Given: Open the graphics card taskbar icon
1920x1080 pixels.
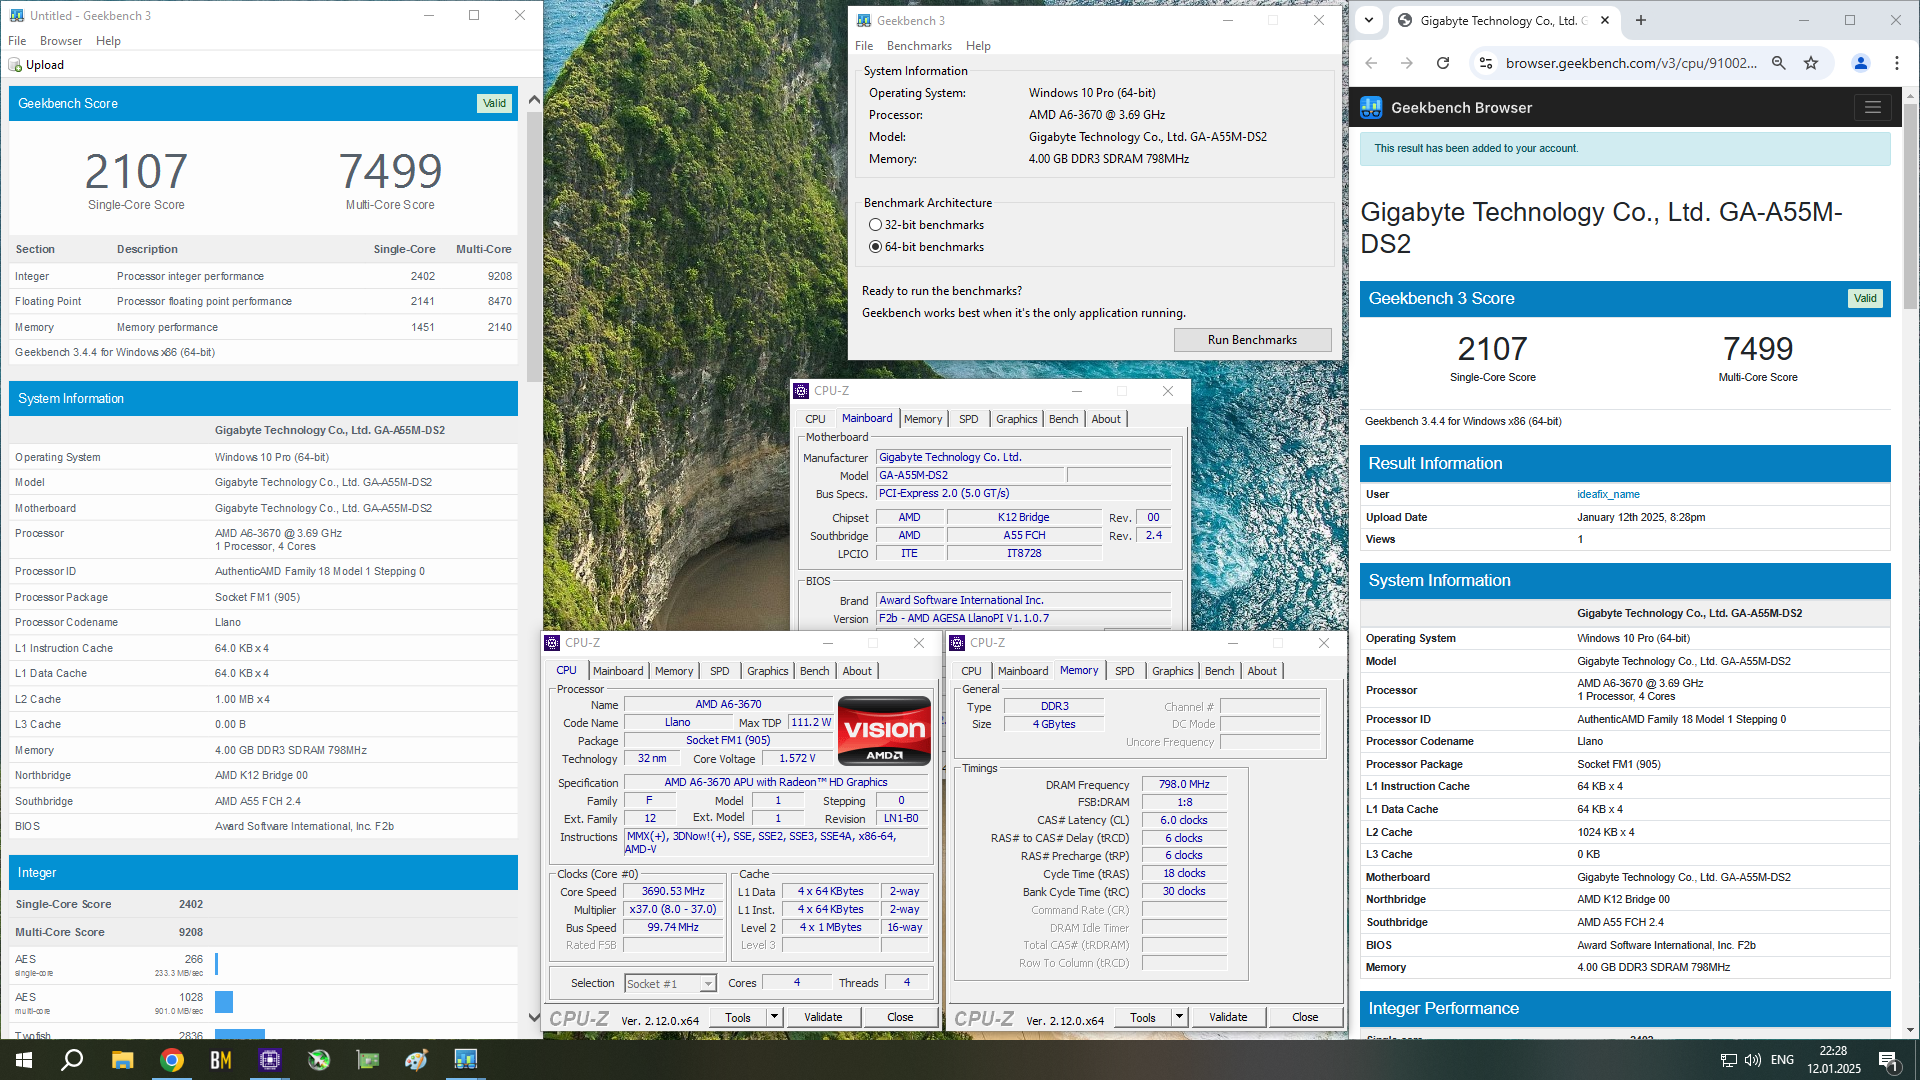Looking at the screenshot, I should 367,1060.
